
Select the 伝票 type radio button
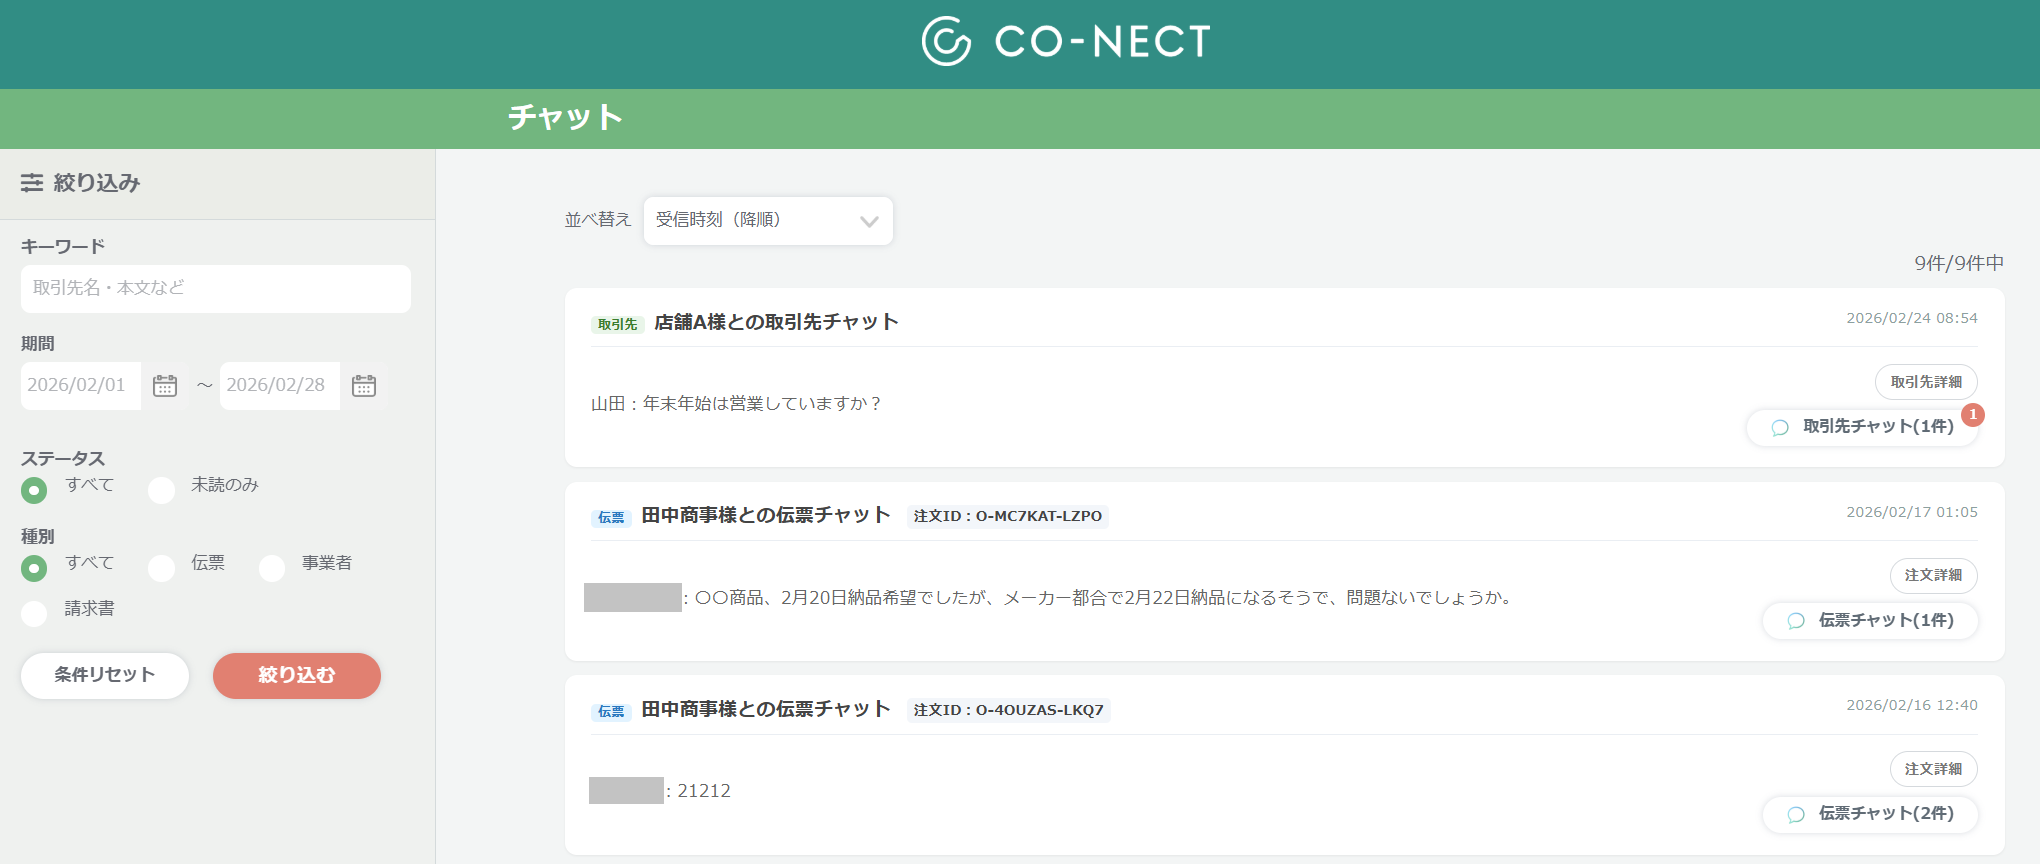[x=162, y=568]
